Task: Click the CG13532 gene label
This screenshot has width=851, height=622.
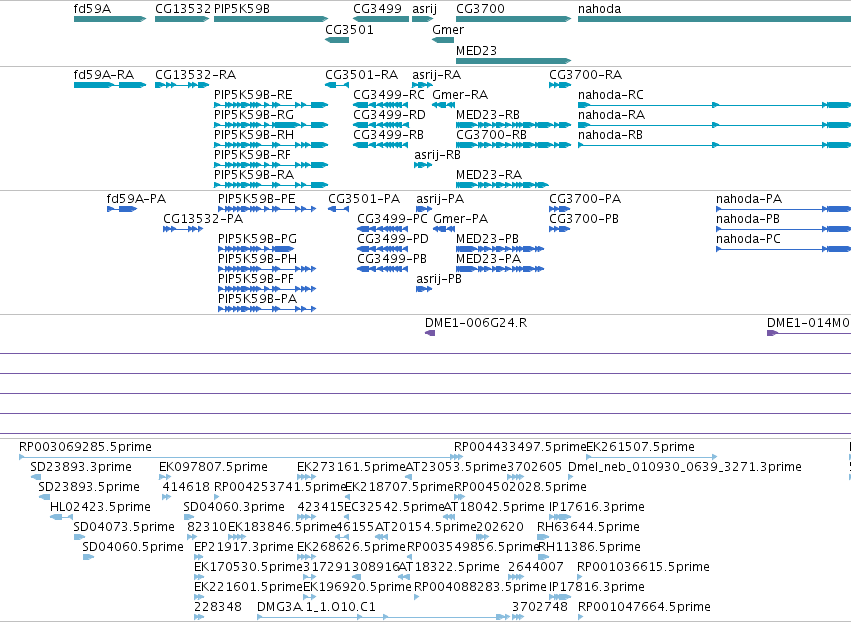Action: [x=183, y=9]
